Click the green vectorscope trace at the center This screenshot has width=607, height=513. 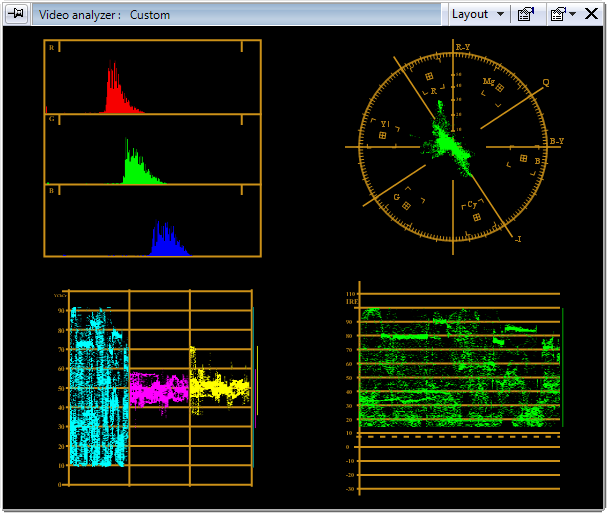(x=449, y=141)
